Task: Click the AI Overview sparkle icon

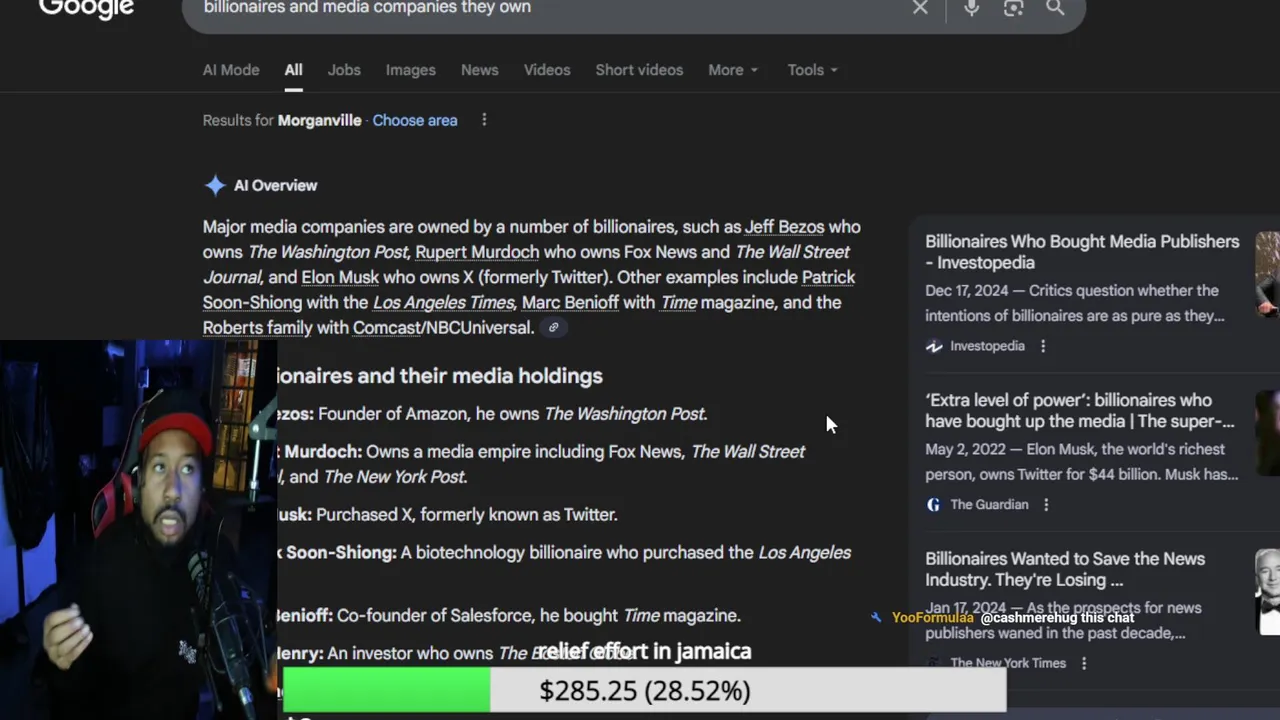Action: pos(214,185)
